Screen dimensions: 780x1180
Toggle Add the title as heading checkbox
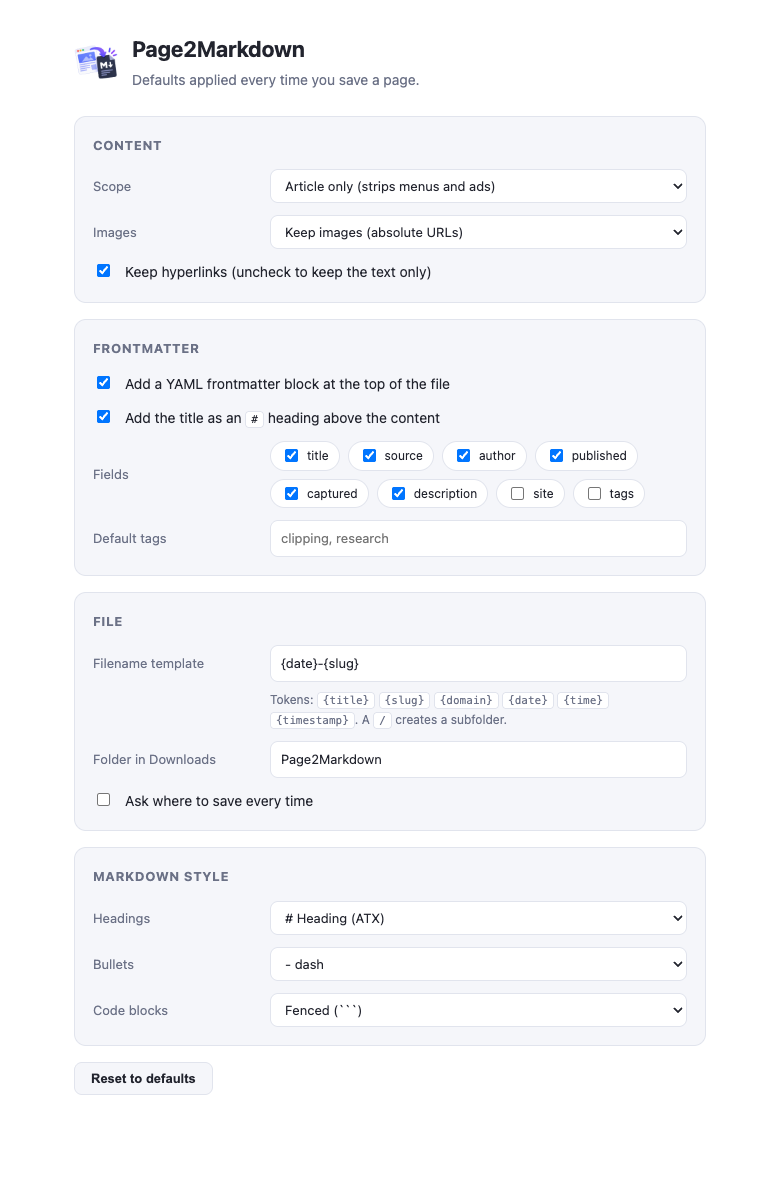click(x=104, y=417)
